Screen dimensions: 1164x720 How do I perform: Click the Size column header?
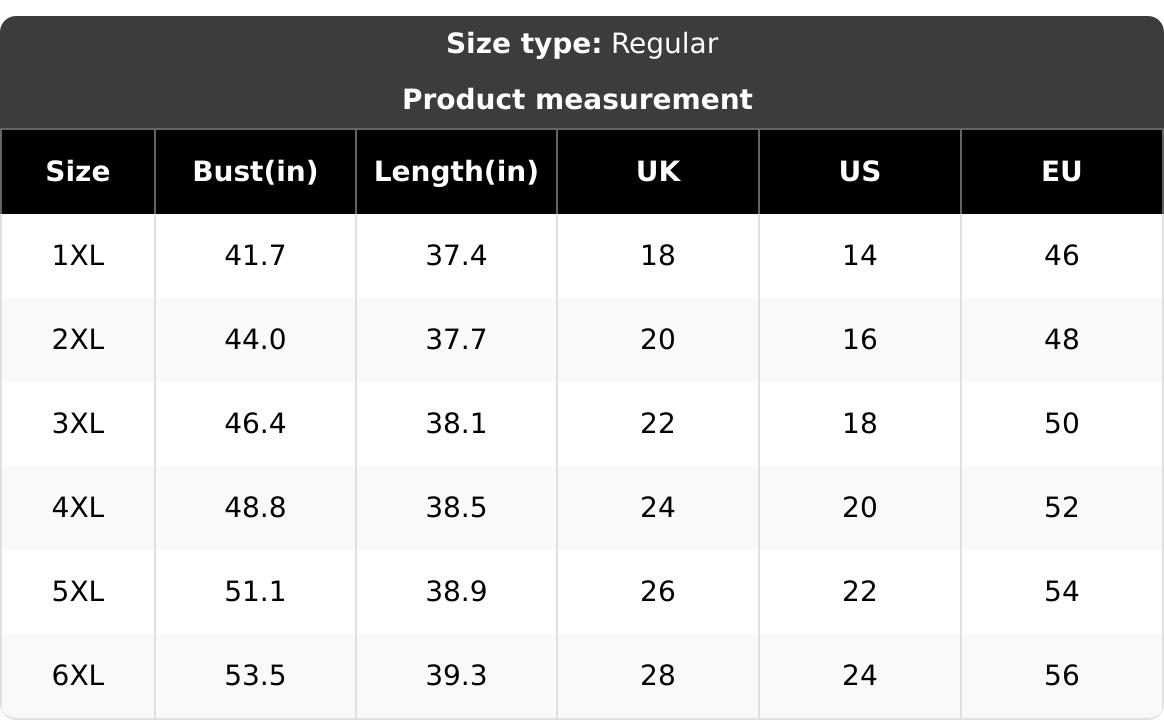(78, 171)
